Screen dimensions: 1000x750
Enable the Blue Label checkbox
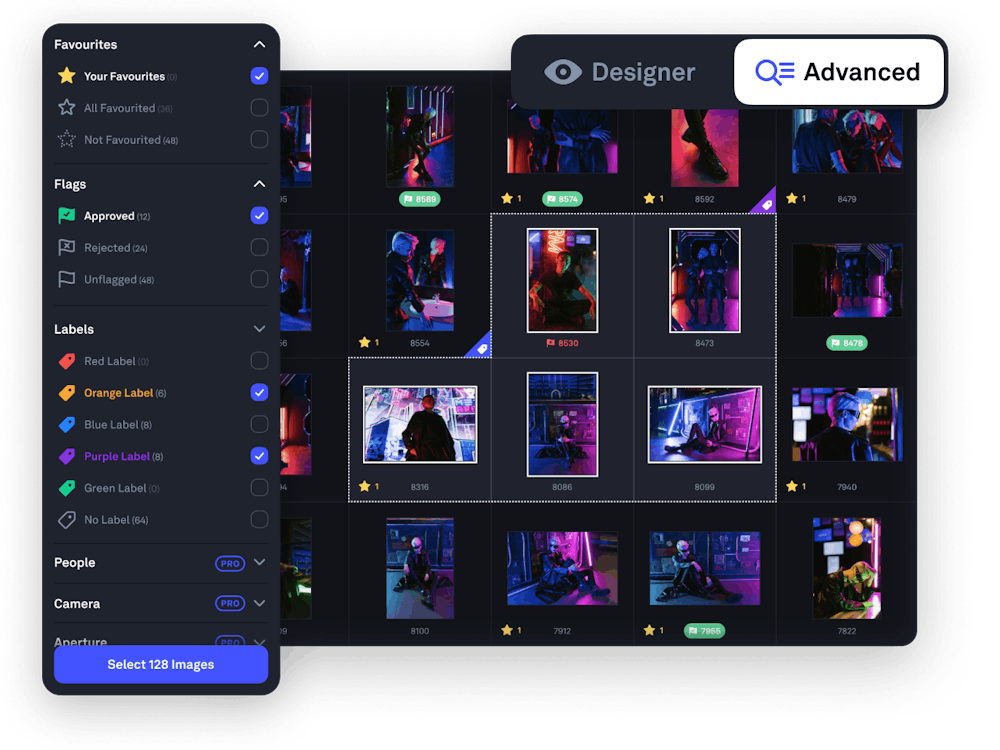point(259,424)
